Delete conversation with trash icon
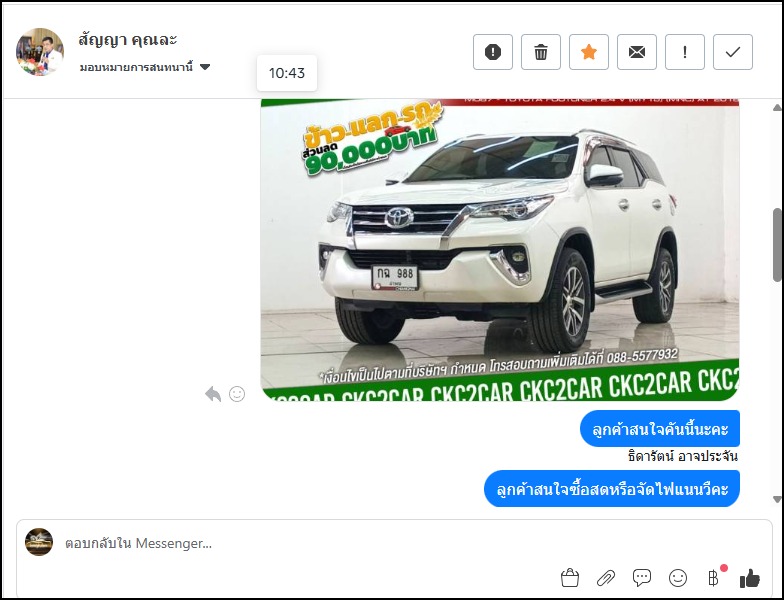Screen dimensions: 784x600 click(x=540, y=52)
